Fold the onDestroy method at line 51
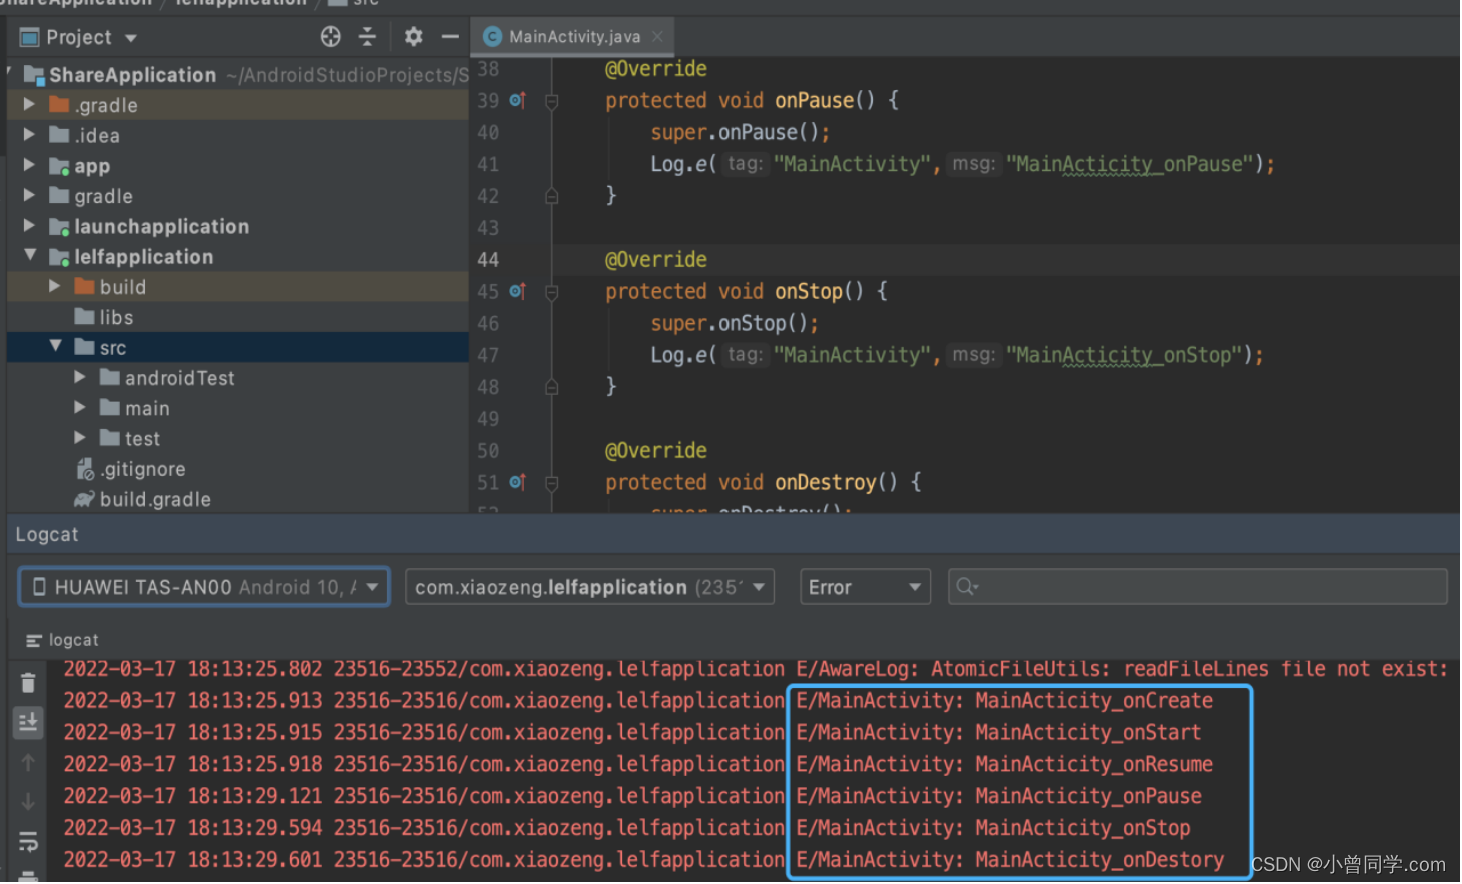Image resolution: width=1462 pixels, height=884 pixels. pos(551,483)
